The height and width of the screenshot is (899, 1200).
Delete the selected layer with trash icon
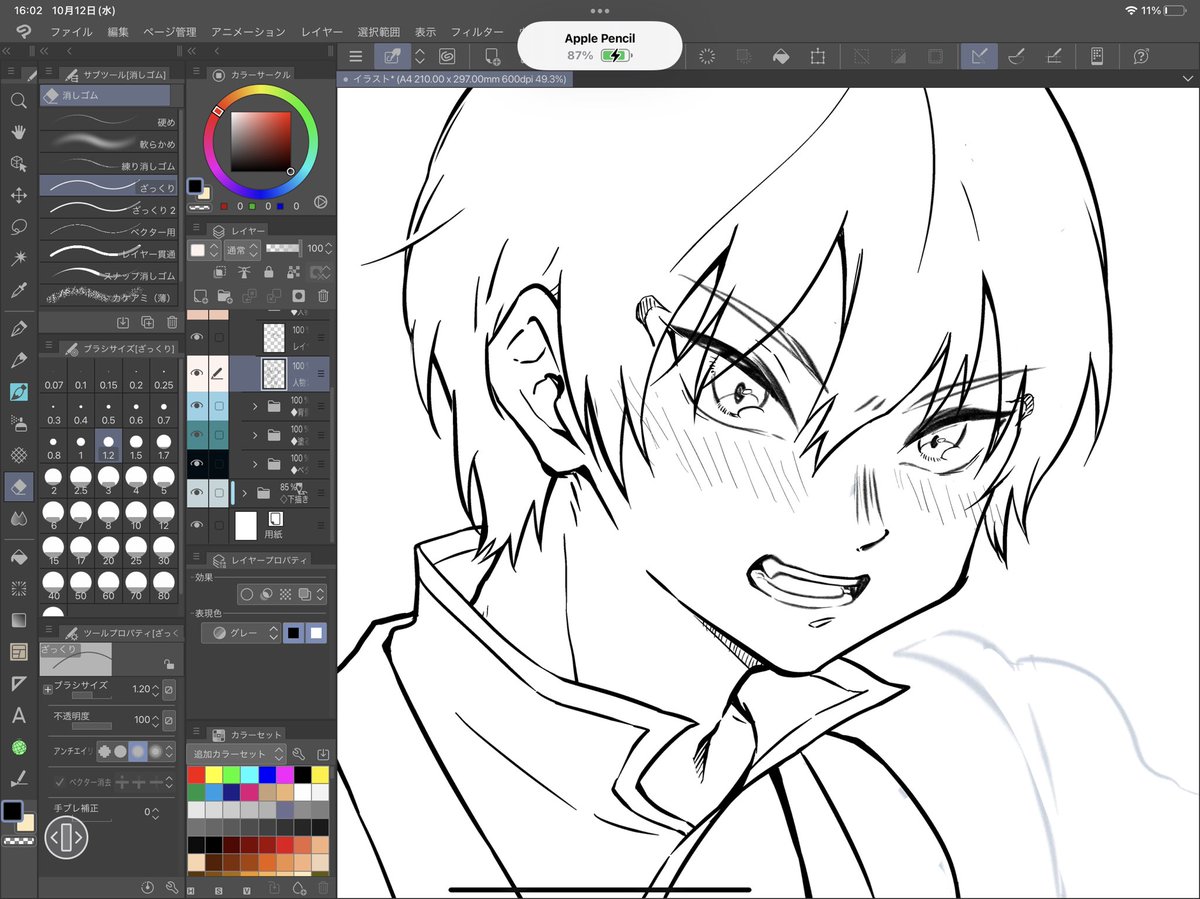(x=322, y=296)
